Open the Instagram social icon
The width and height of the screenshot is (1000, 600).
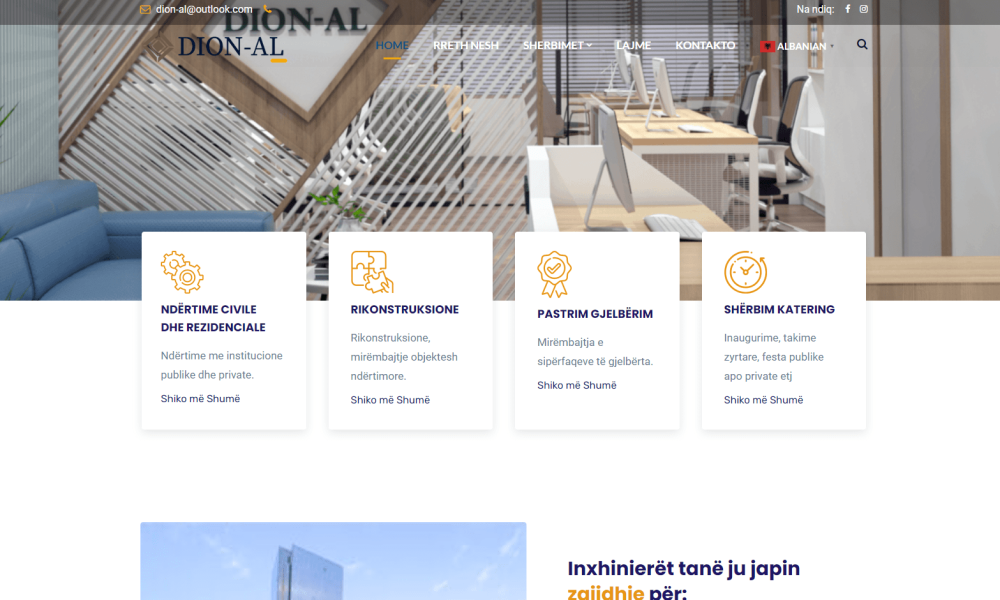click(x=864, y=9)
